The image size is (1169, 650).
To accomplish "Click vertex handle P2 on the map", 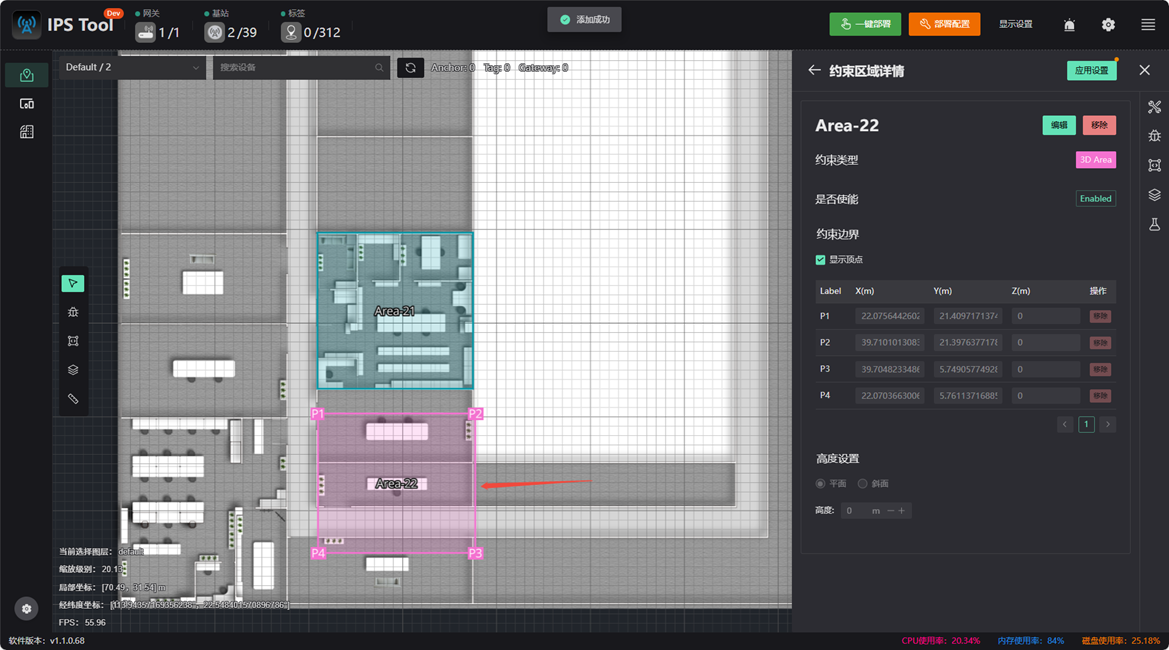I will (x=475, y=414).
